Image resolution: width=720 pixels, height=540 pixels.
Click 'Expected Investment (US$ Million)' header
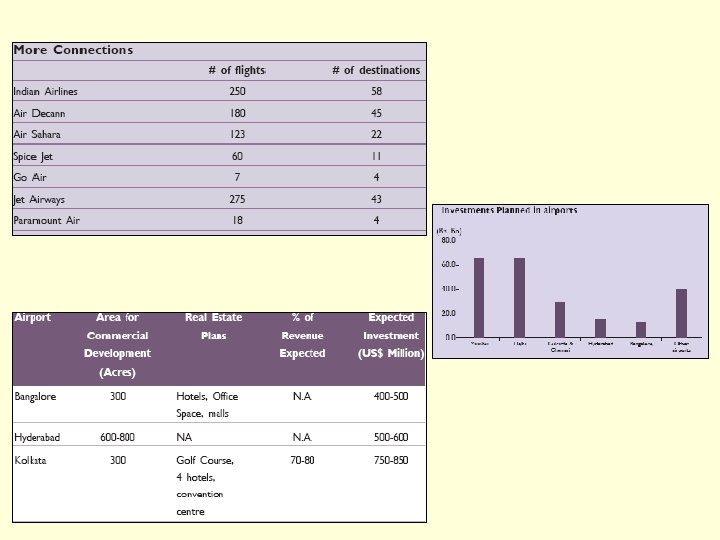pyautogui.click(x=391, y=336)
